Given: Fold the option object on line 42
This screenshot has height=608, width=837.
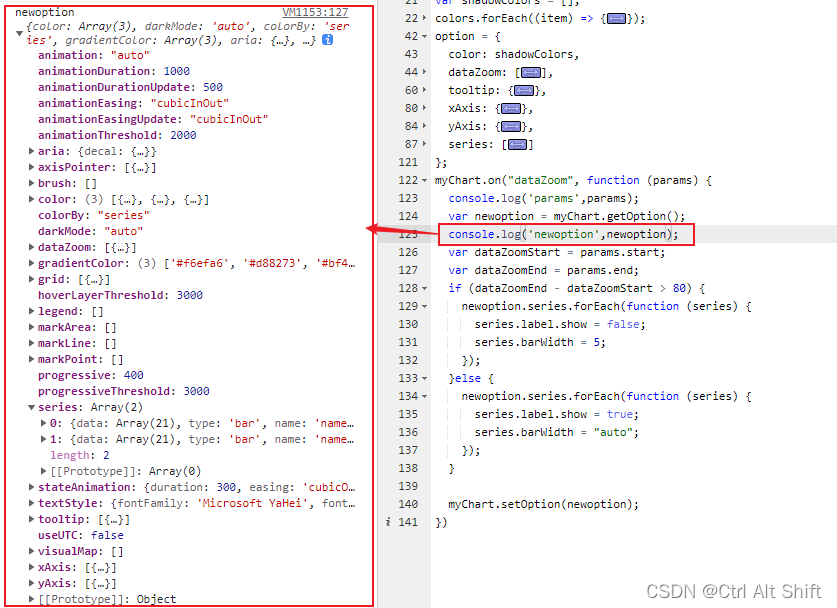Looking at the screenshot, I should [424, 36].
